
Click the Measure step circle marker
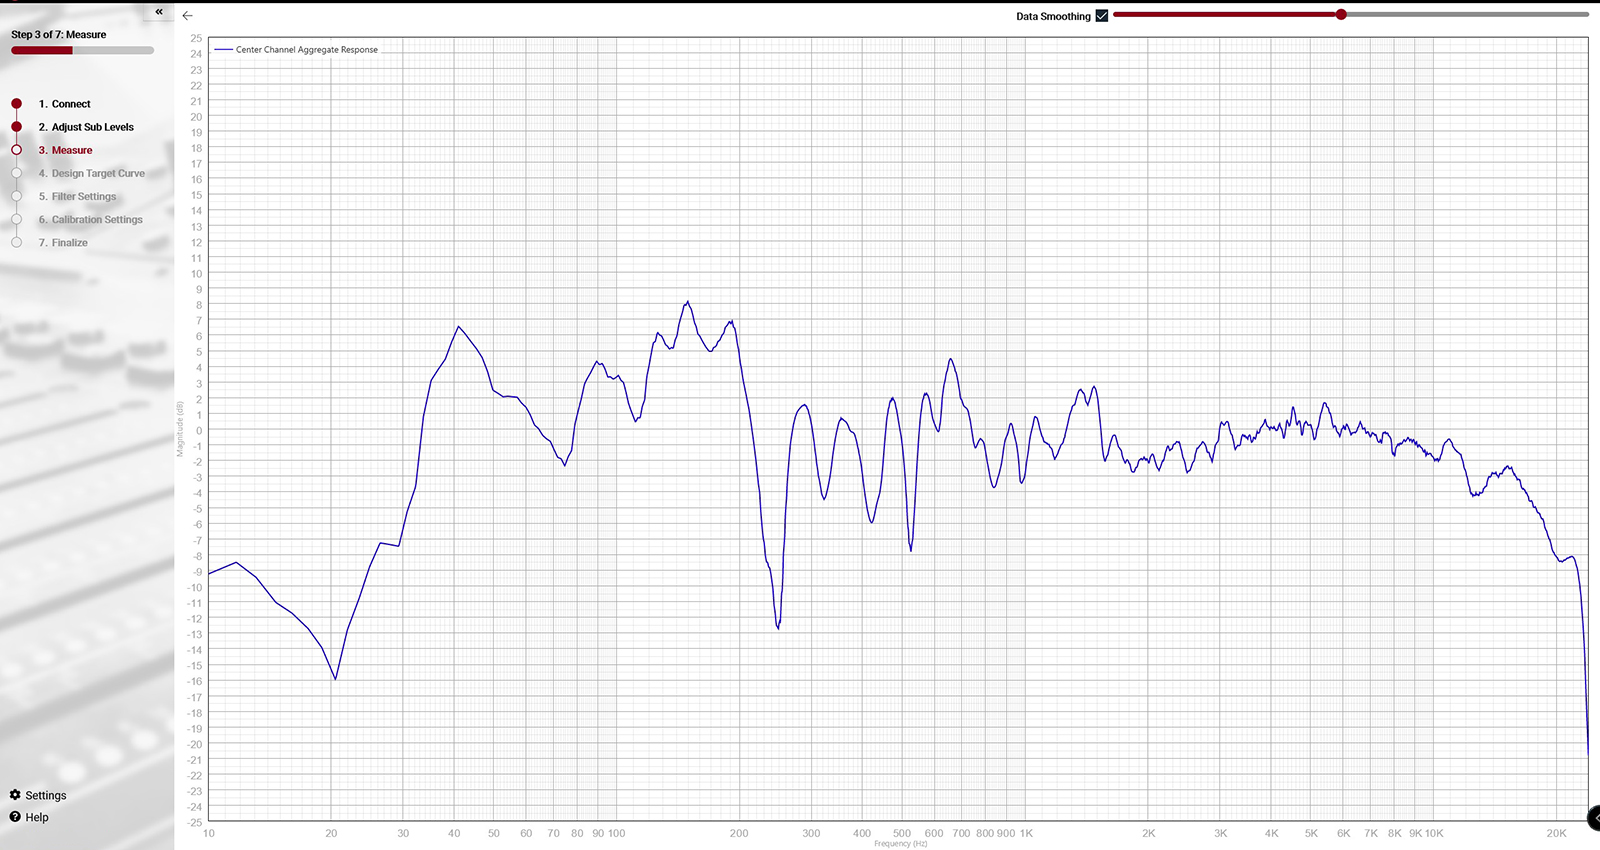point(16,150)
